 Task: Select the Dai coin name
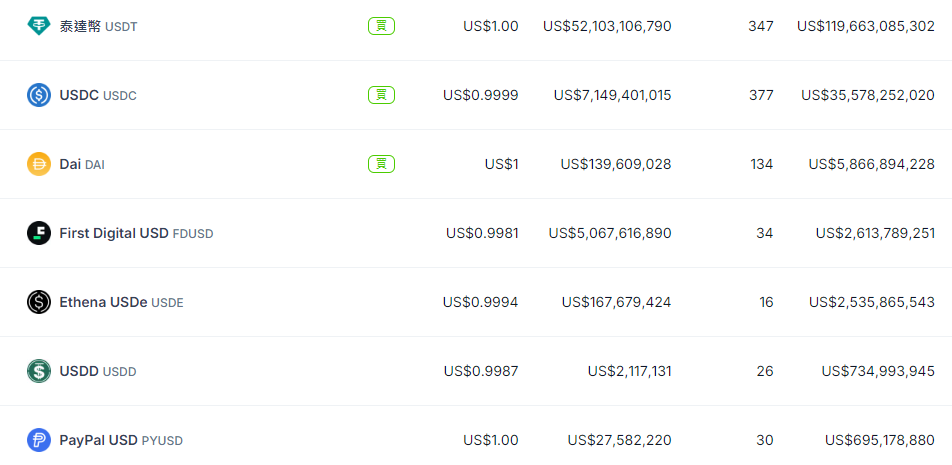pyautogui.click(x=70, y=164)
